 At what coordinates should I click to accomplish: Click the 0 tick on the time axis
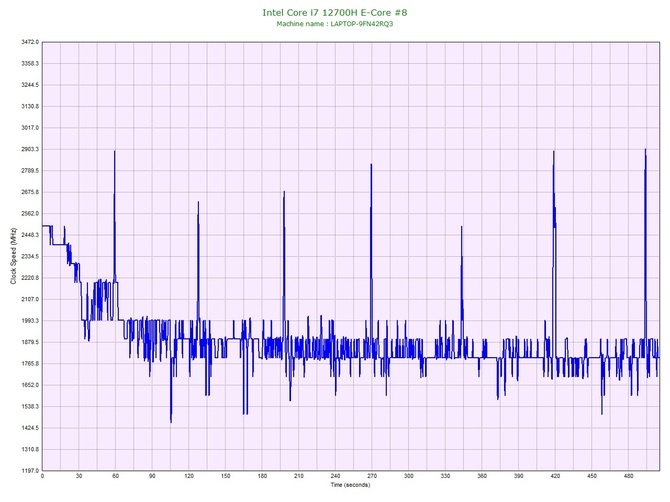[42, 476]
